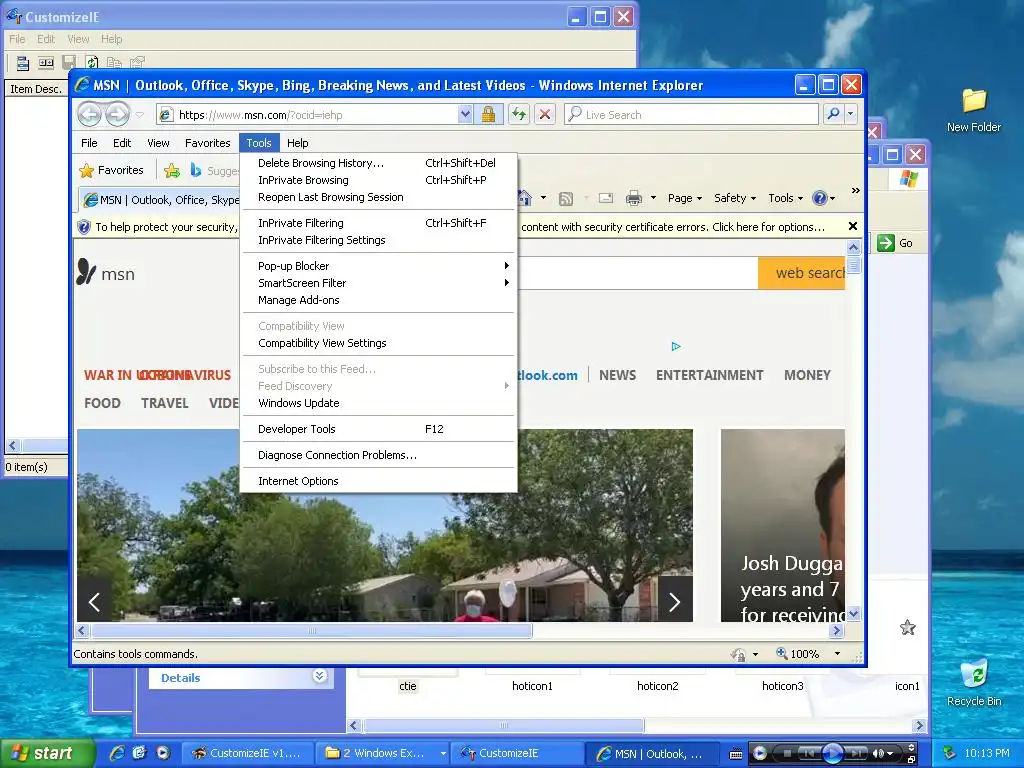Open New Folder on the desktop
The height and width of the screenshot is (768, 1024).
(974, 110)
